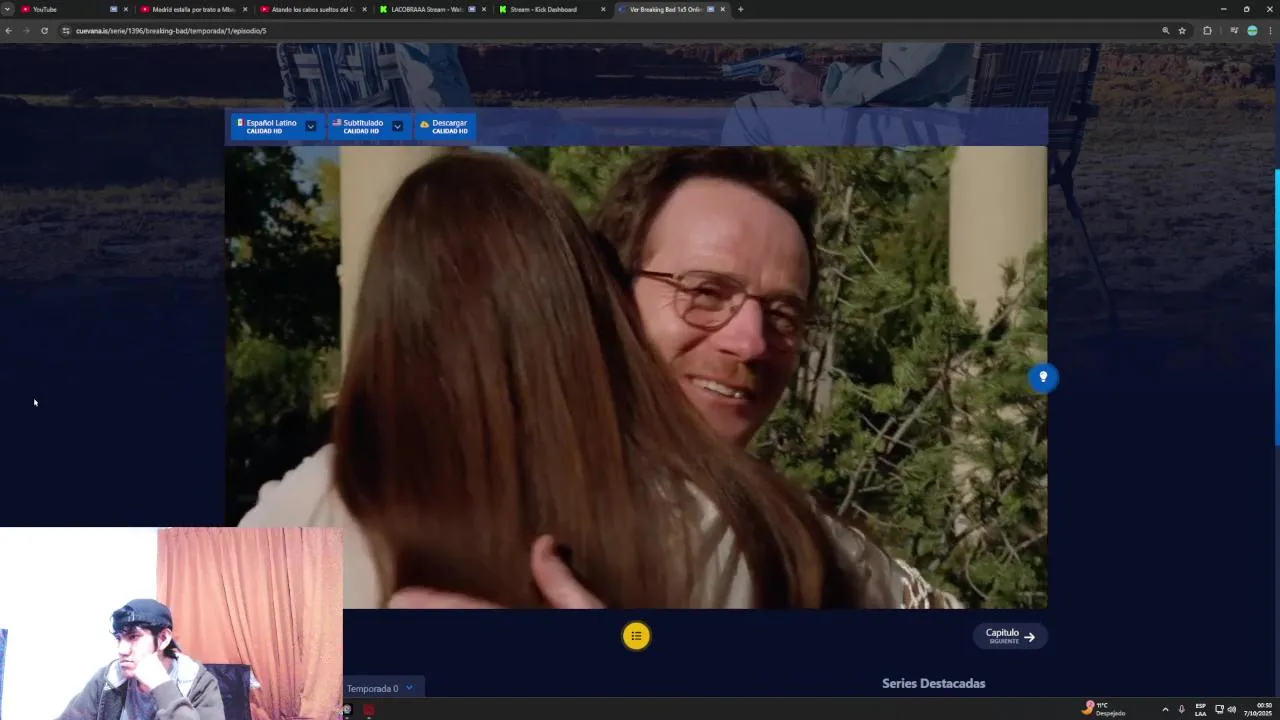1280x720 pixels.
Task: Click the browser back arrow
Action: (x=8, y=31)
